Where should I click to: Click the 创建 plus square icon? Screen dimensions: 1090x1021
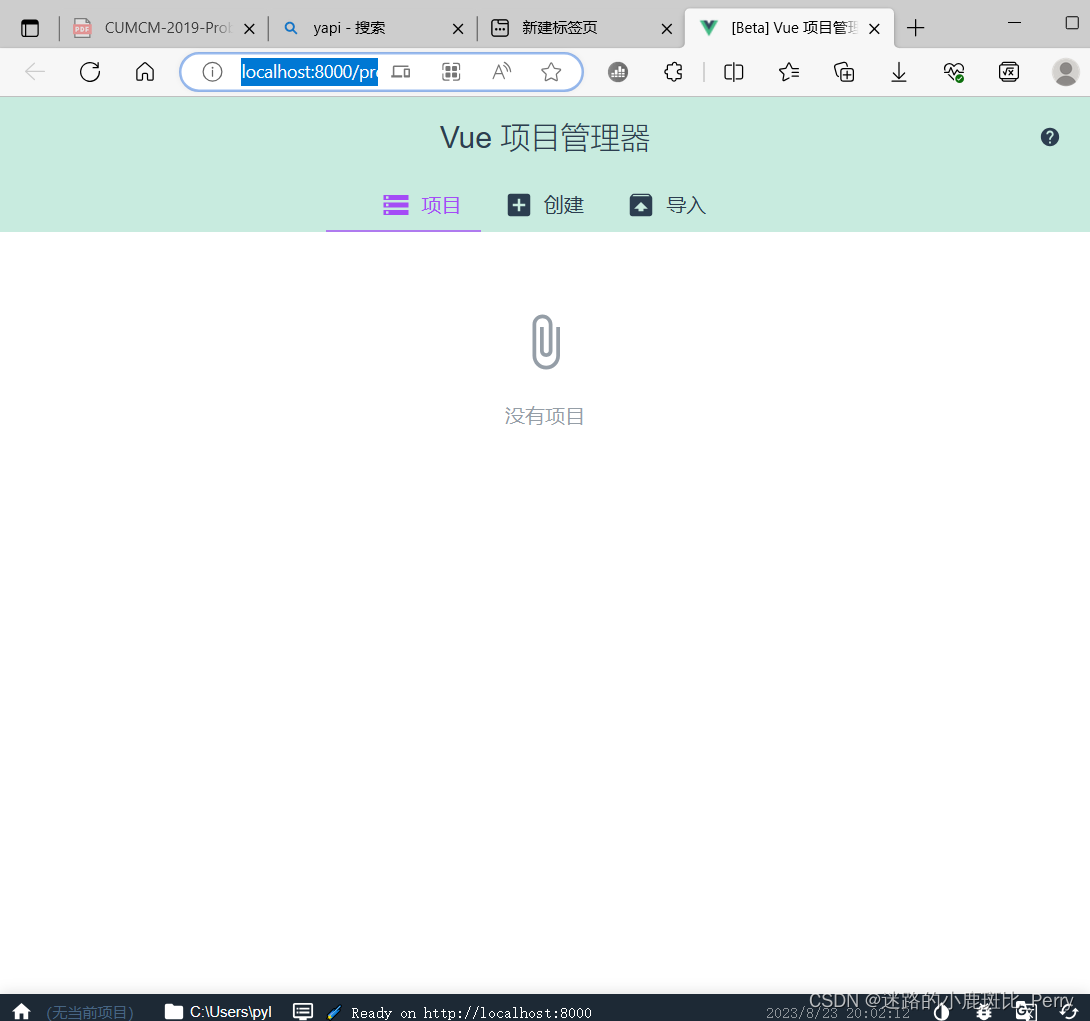click(519, 205)
